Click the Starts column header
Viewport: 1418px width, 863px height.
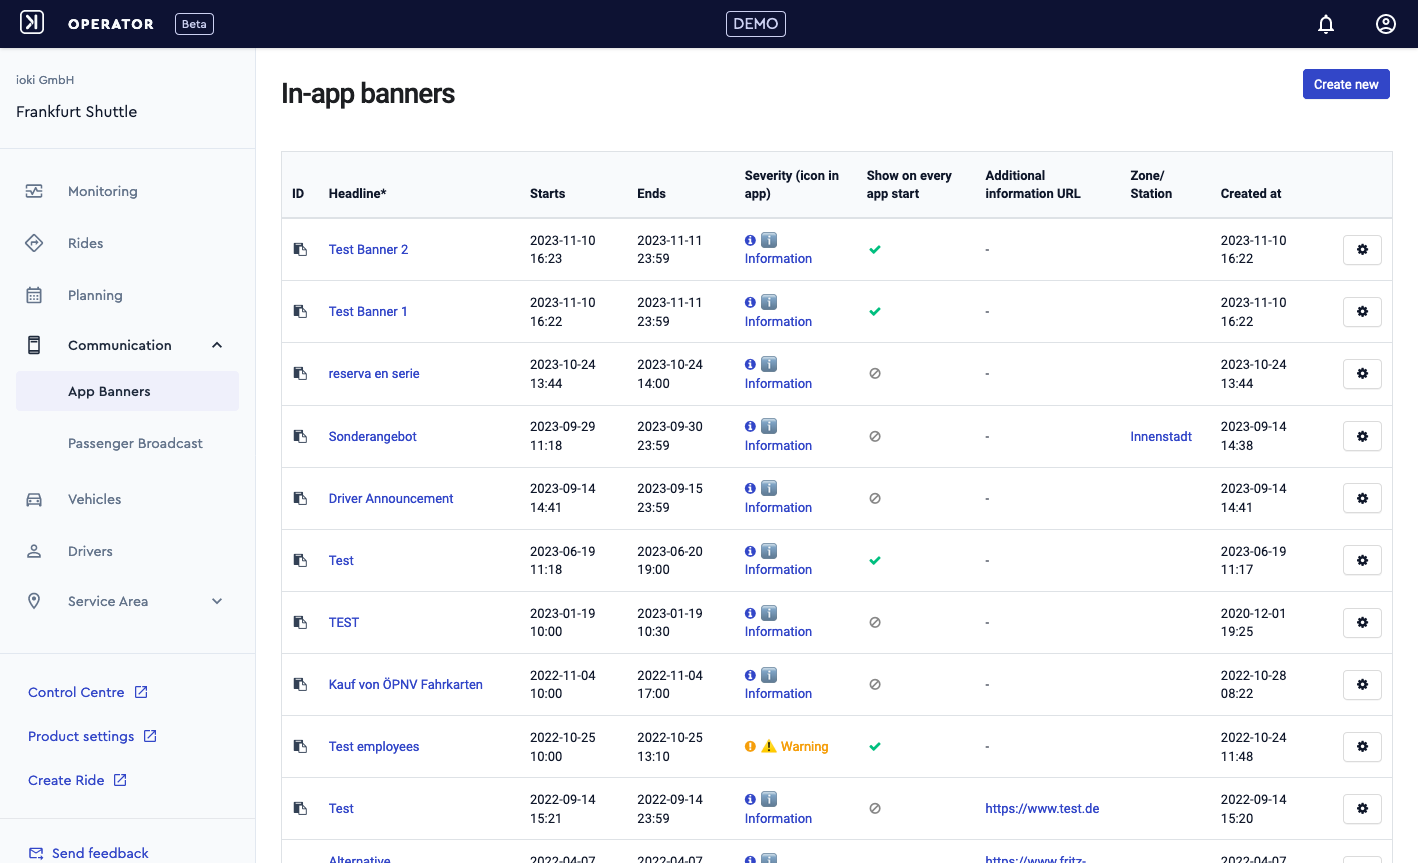pyautogui.click(x=548, y=194)
